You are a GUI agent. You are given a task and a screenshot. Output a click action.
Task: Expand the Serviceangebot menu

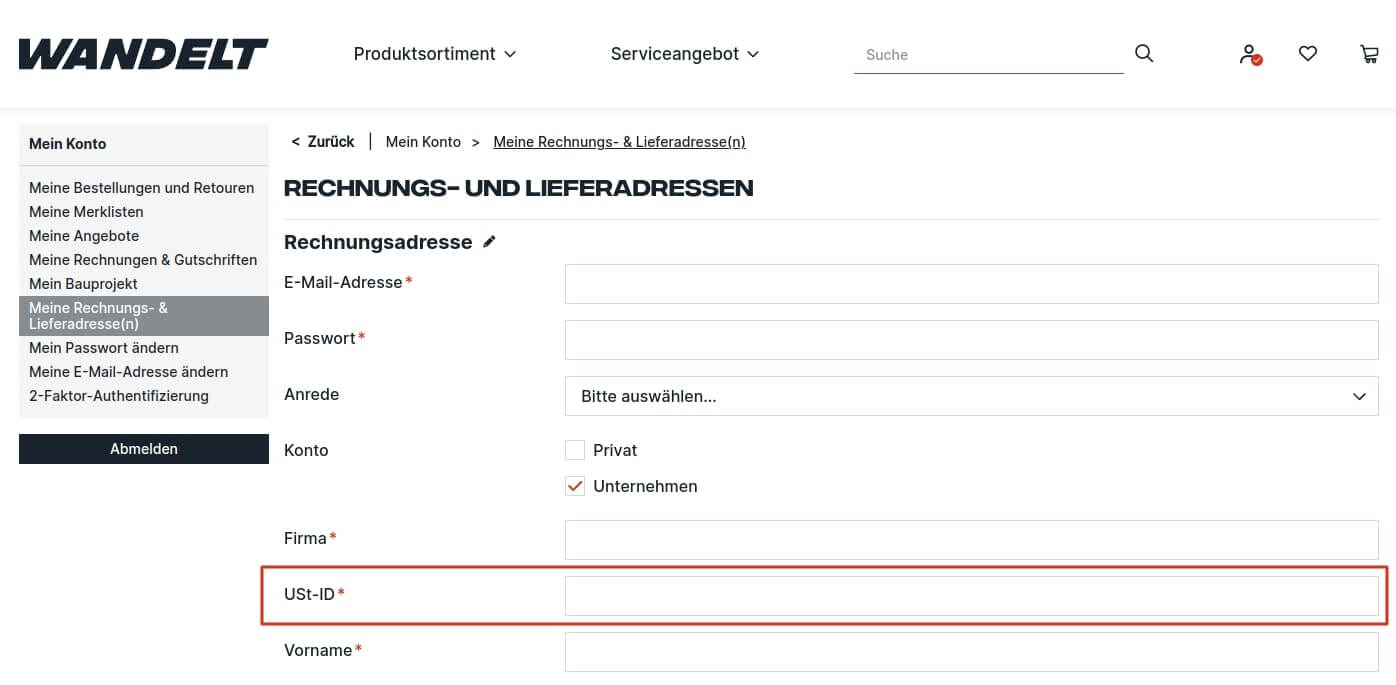[685, 54]
